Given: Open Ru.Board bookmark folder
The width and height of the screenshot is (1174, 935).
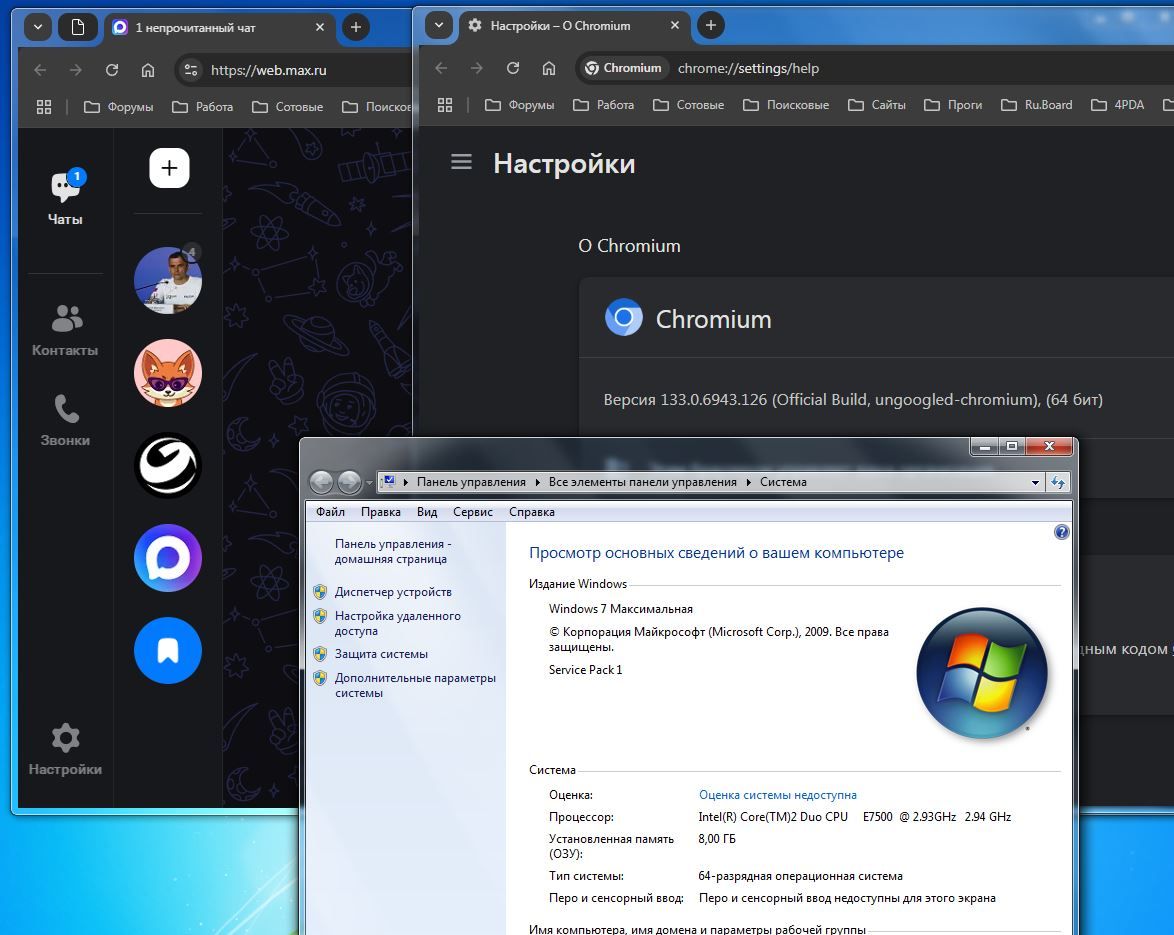Looking at the screenshot, I should click(x=1036, y=105).
